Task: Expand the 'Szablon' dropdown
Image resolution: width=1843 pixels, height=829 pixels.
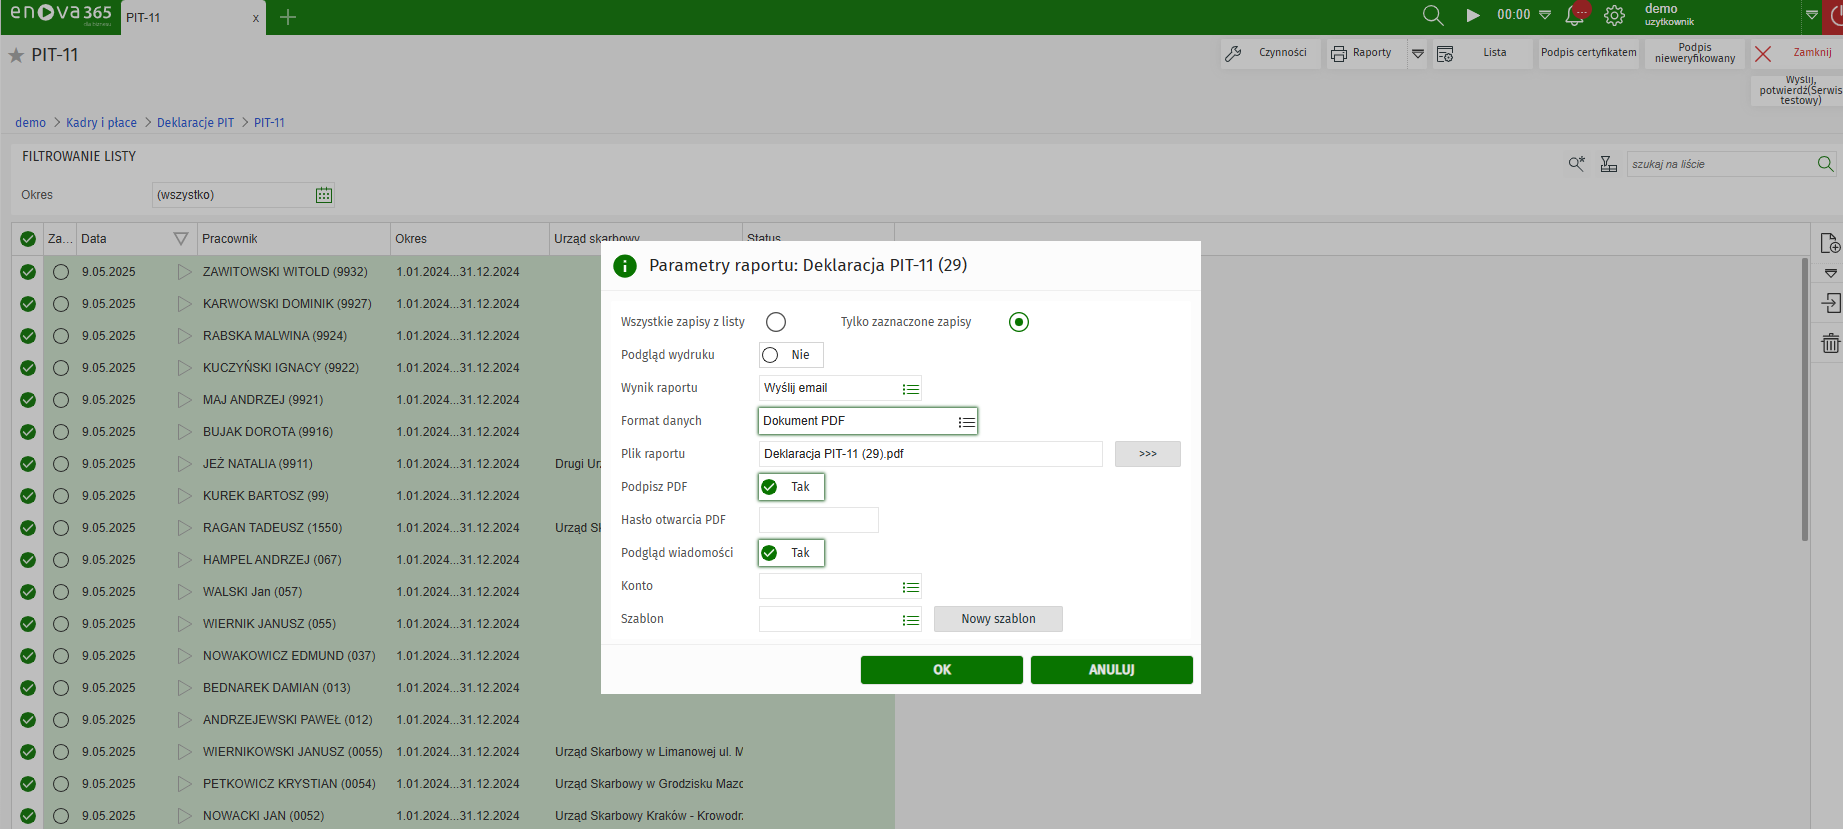Action: pyautogui.click(x=910, y=620)
